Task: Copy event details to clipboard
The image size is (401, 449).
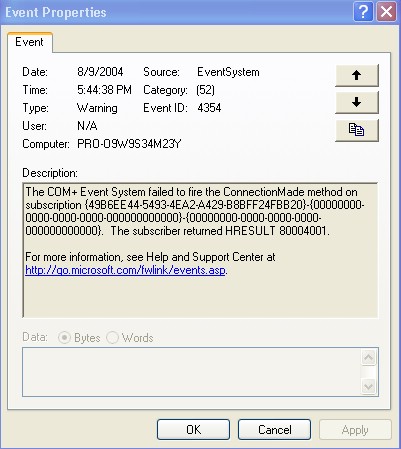Action: point(357,130)
